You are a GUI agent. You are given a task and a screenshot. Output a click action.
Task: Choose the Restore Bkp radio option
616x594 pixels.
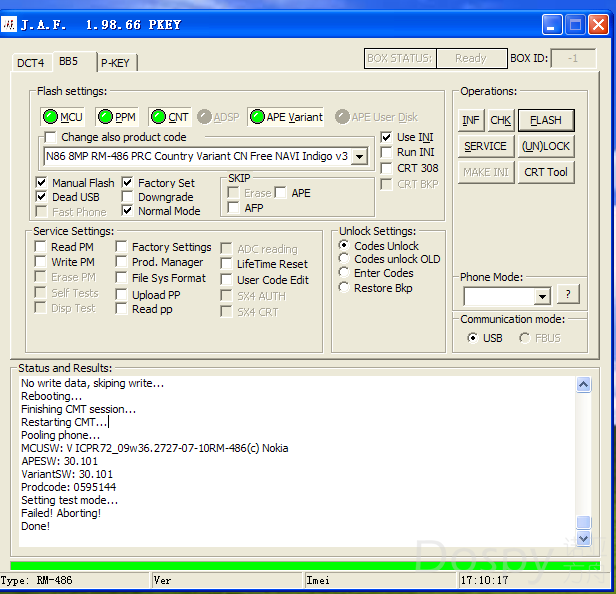pos(344,288)
